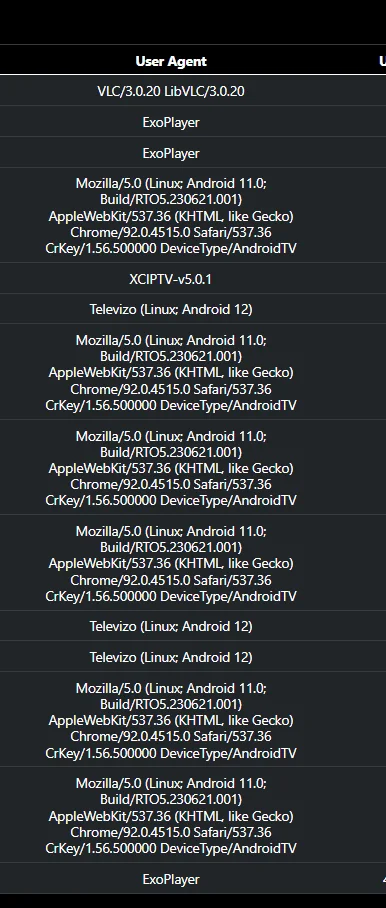Select the last Mozilla/5.0 AndroidTV user agent cell
The image size is (386, 908).
[171, 815]
